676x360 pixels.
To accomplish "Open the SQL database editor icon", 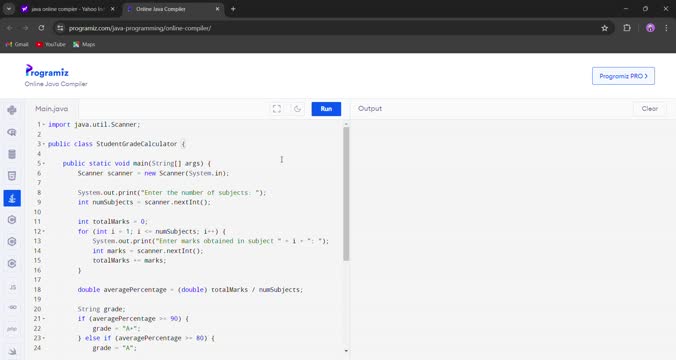I will tap(12, 154).
